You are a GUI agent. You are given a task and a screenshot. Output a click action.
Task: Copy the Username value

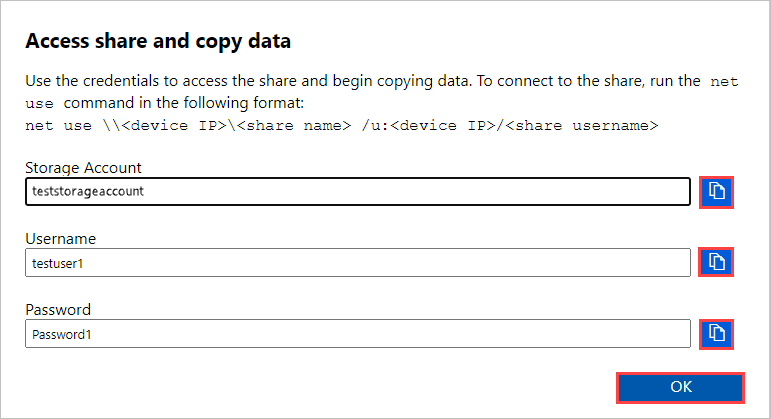[x=716, y=262]
